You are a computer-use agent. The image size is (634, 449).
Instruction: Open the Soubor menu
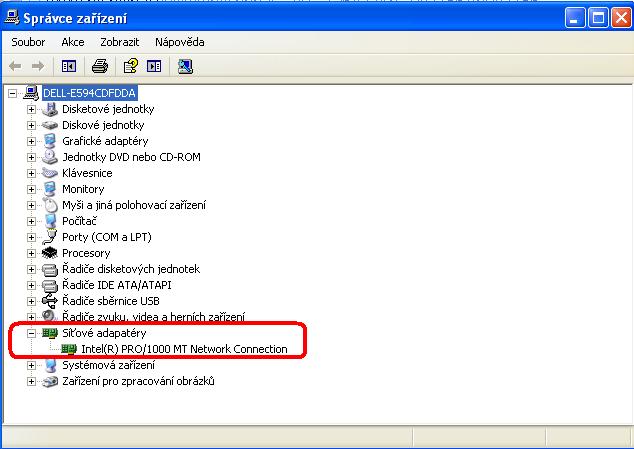pos(28,42)
